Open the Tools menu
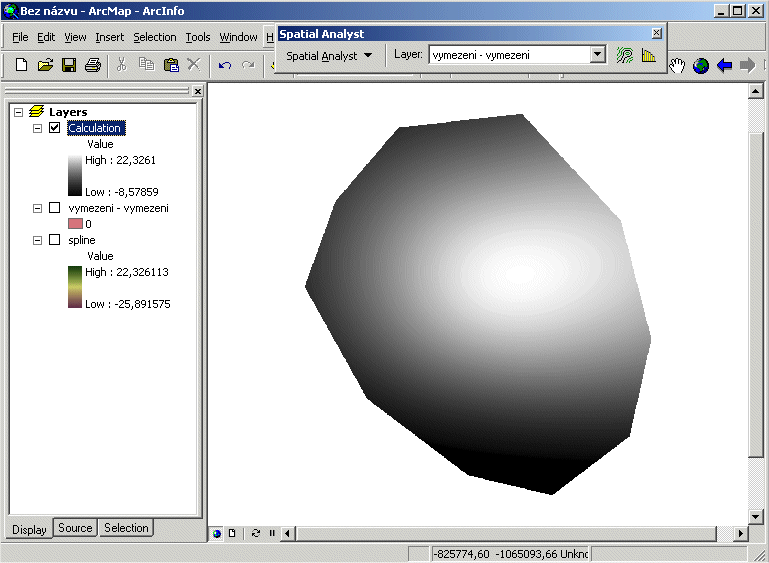 198,37
